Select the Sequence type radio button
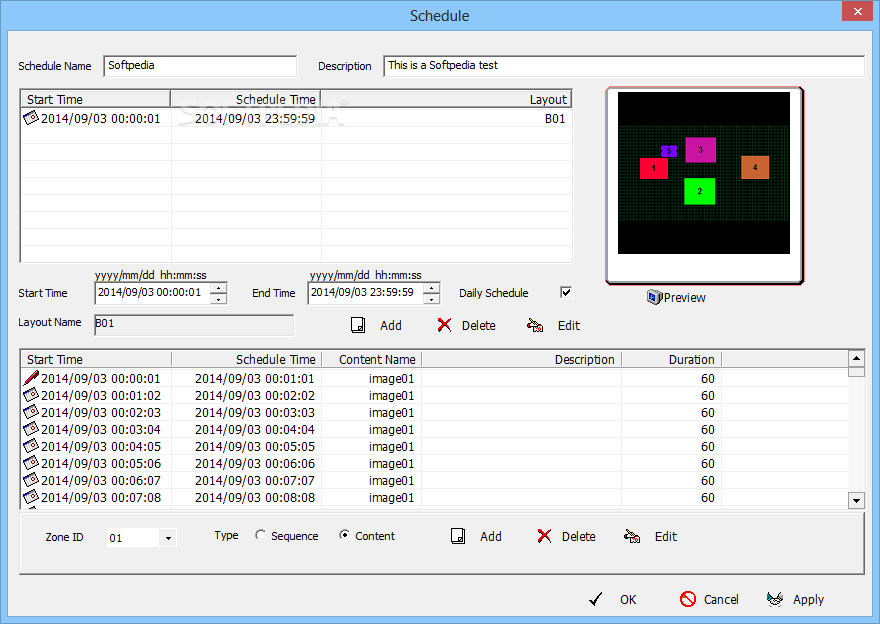 pos(260,535)
